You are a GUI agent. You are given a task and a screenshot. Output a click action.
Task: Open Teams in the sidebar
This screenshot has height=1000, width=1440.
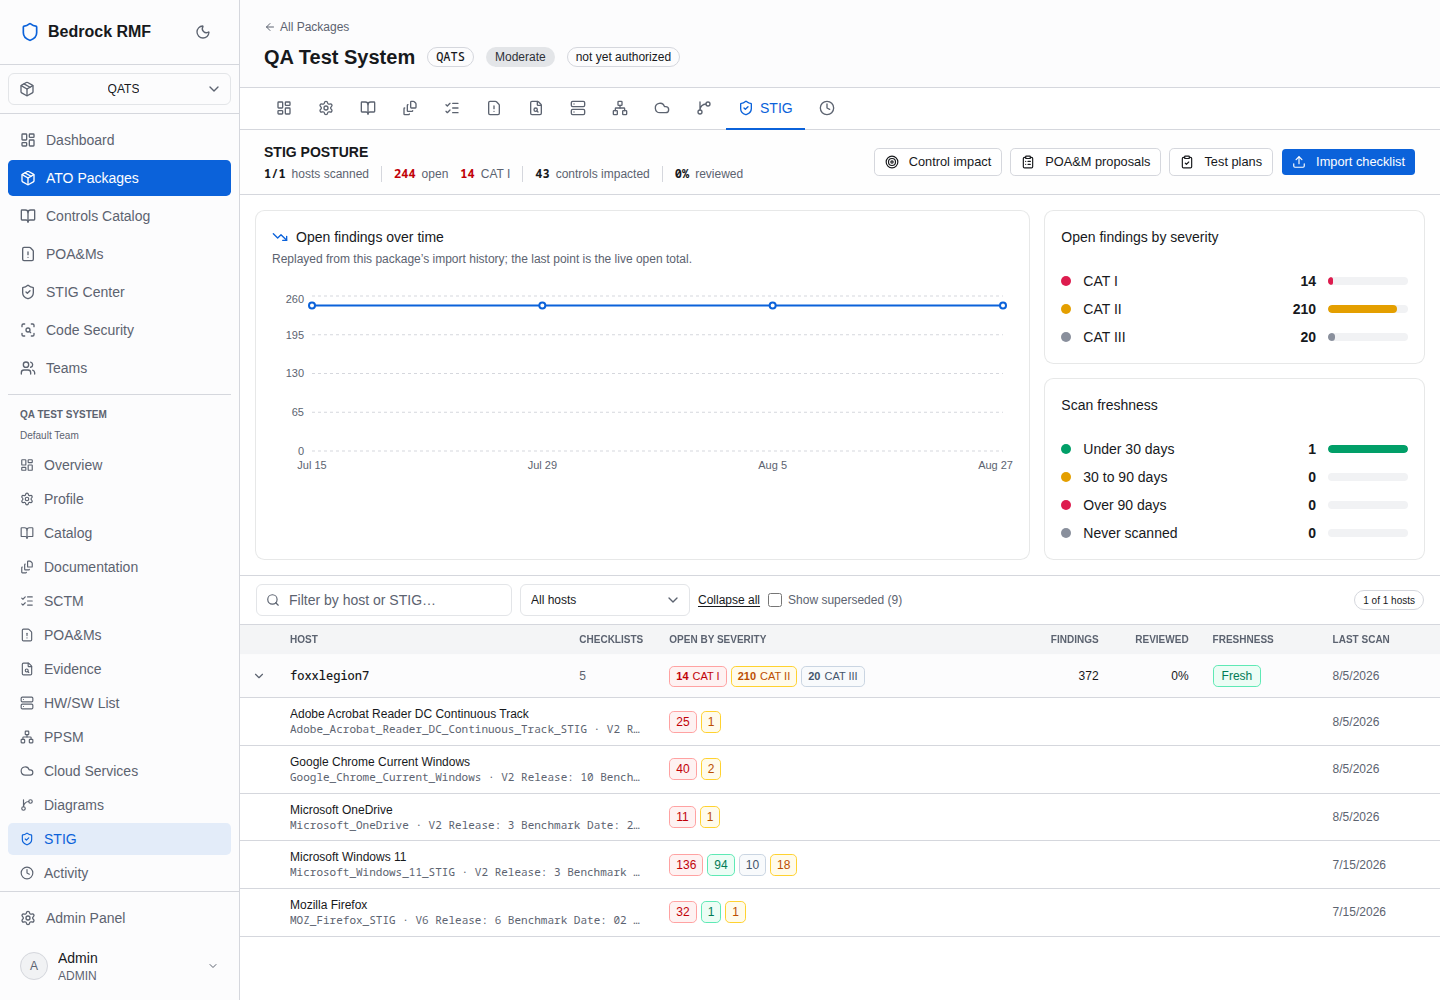tap(120, 368)
